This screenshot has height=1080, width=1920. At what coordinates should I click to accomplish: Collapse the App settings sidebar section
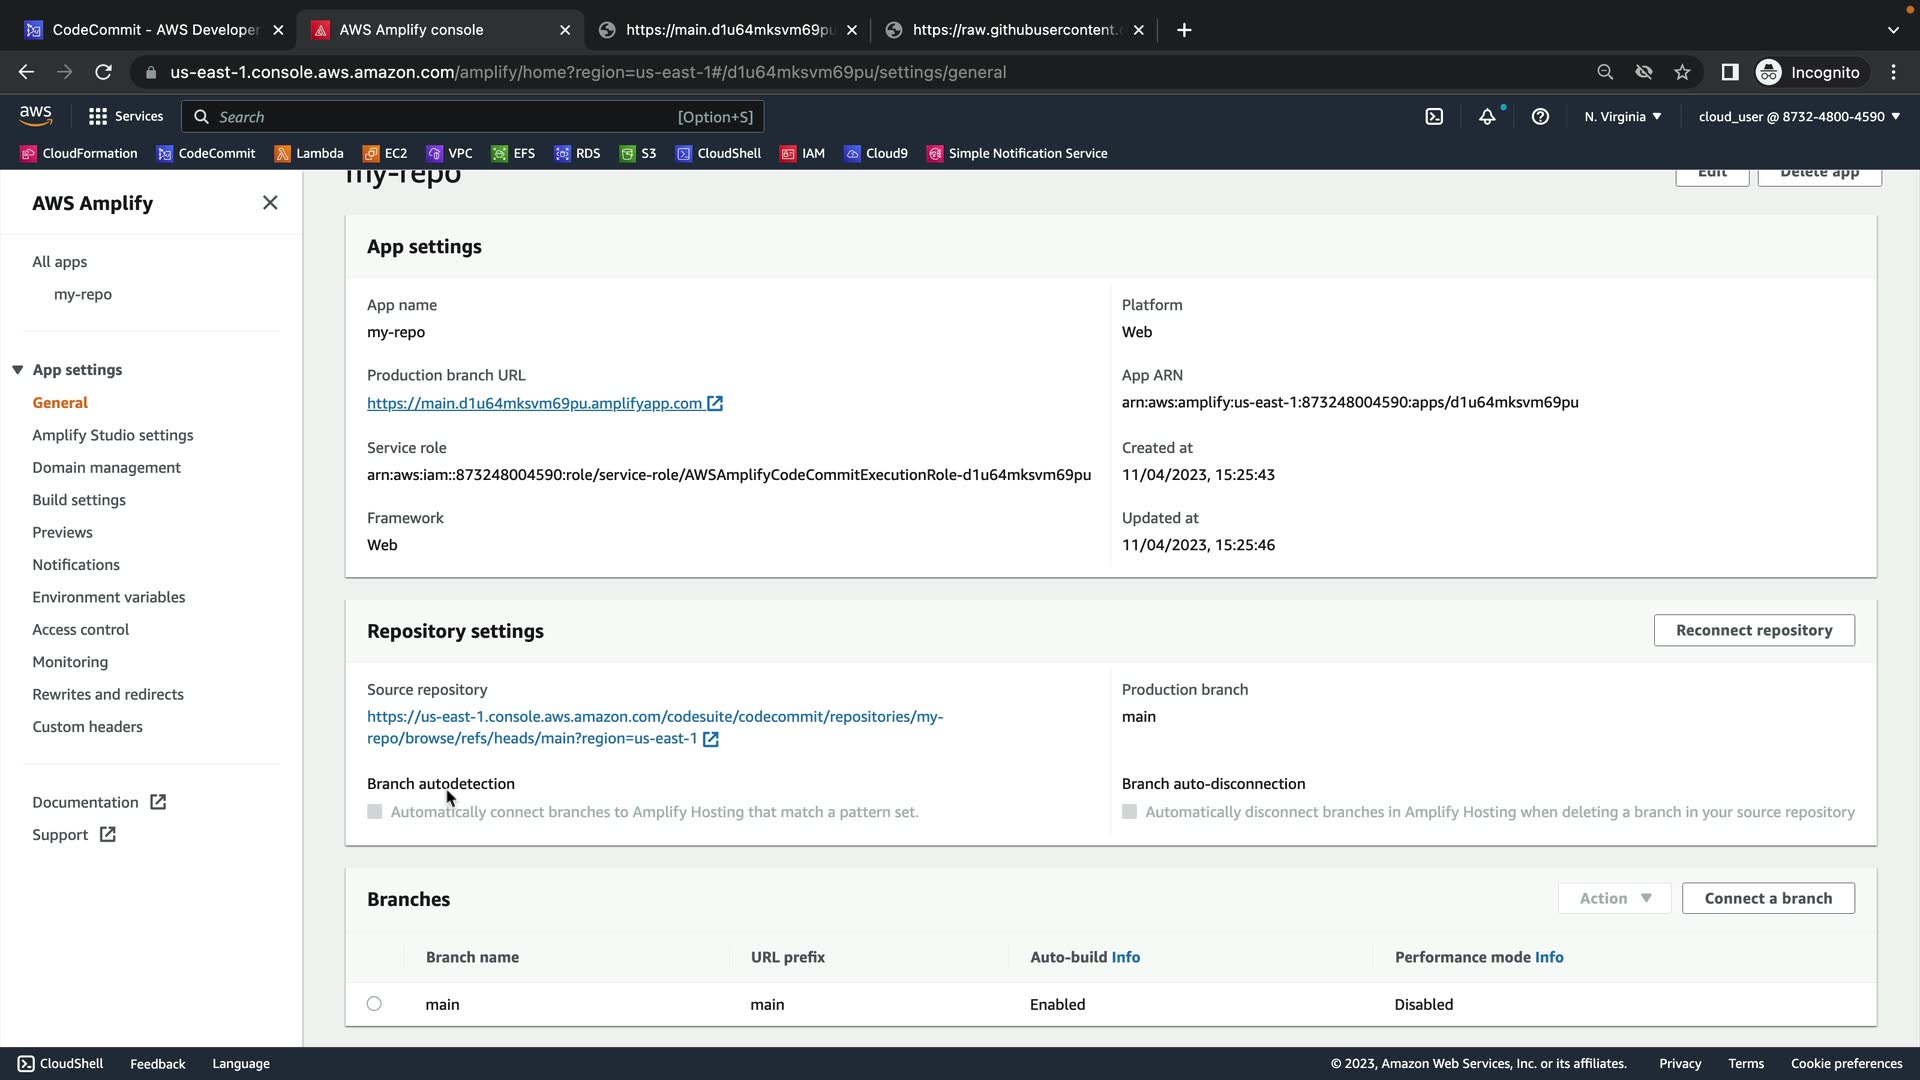[18, 370]
